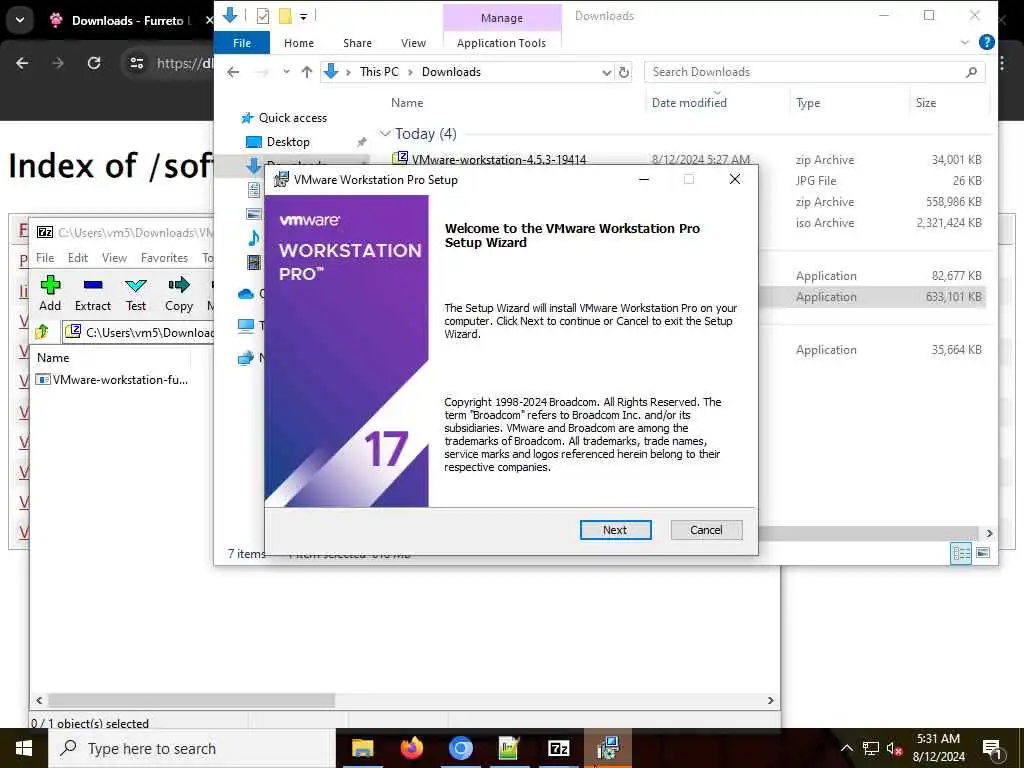This screenshot has width=1024, height=768.
Task: Open the Edit menu in 7-Zip
Action: [78, 257]
